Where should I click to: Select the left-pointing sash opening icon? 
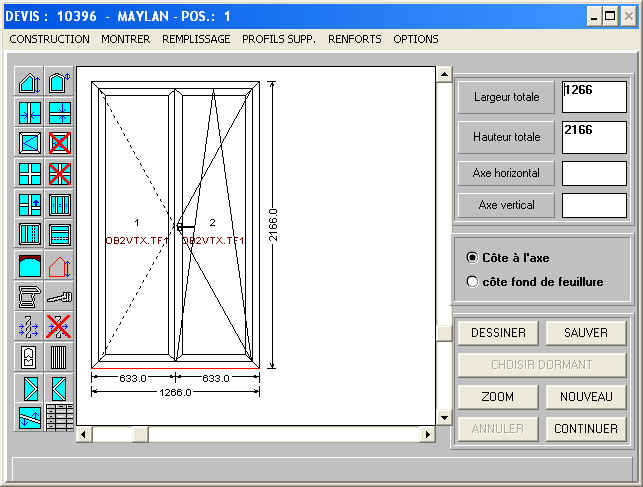(59, 388)
